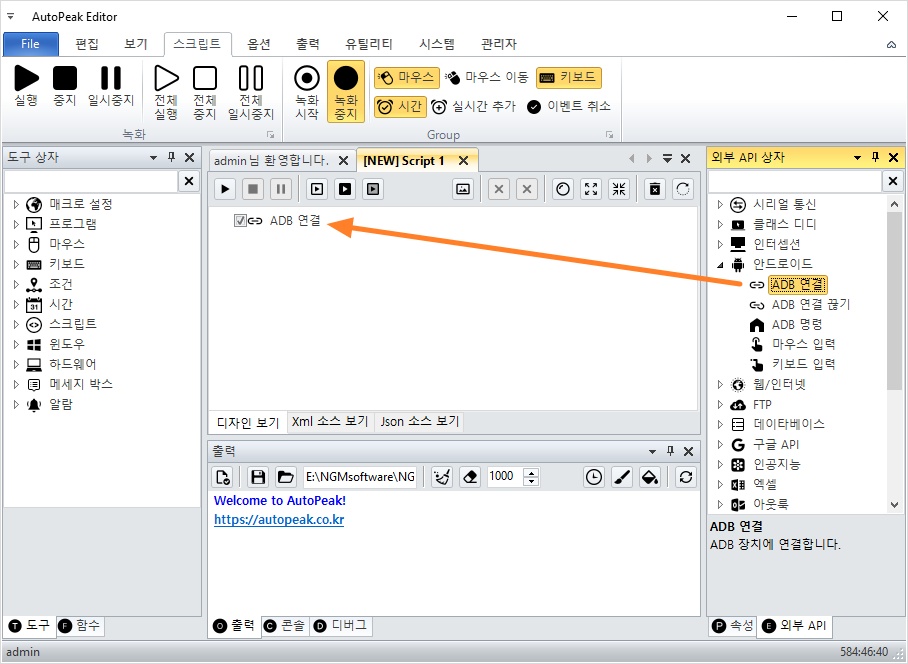This screenshot has width=908, height=664.
Task: Click the paintbrush icon in 출력 toolbar
Action: click(x=622, y=477)
